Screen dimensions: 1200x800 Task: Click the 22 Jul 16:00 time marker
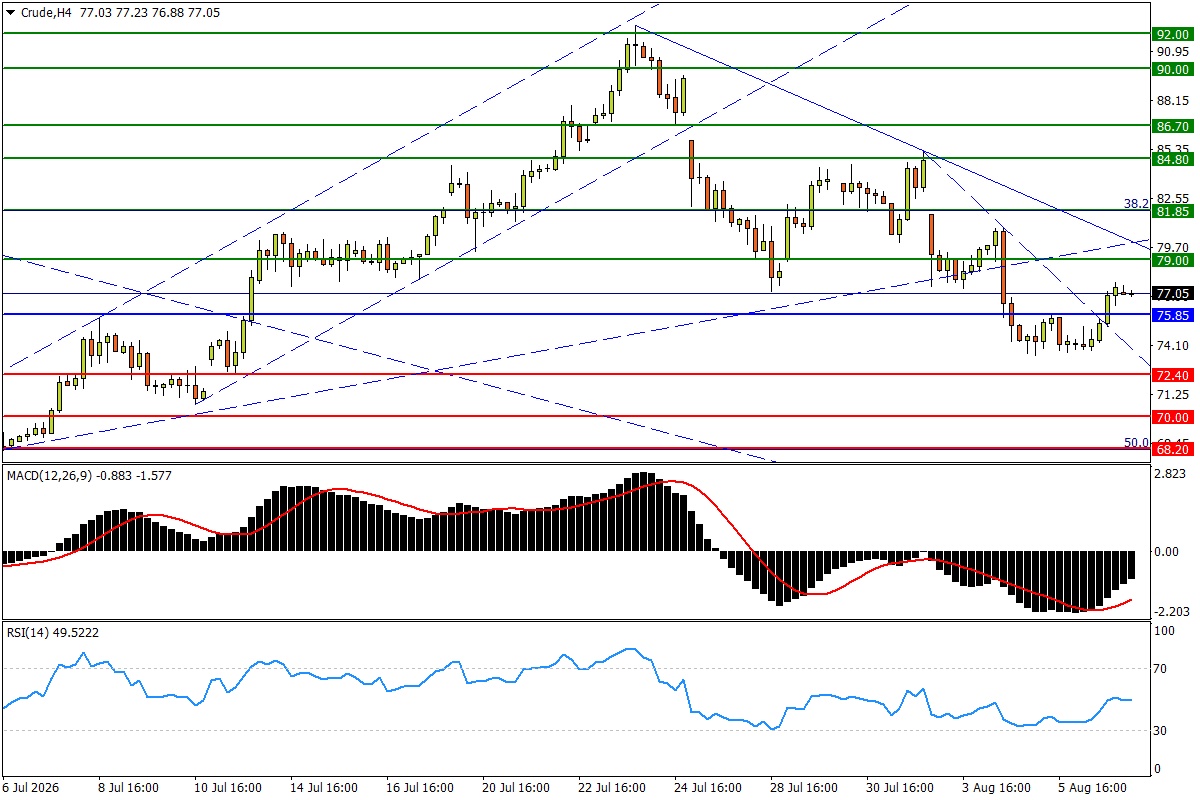610,788
